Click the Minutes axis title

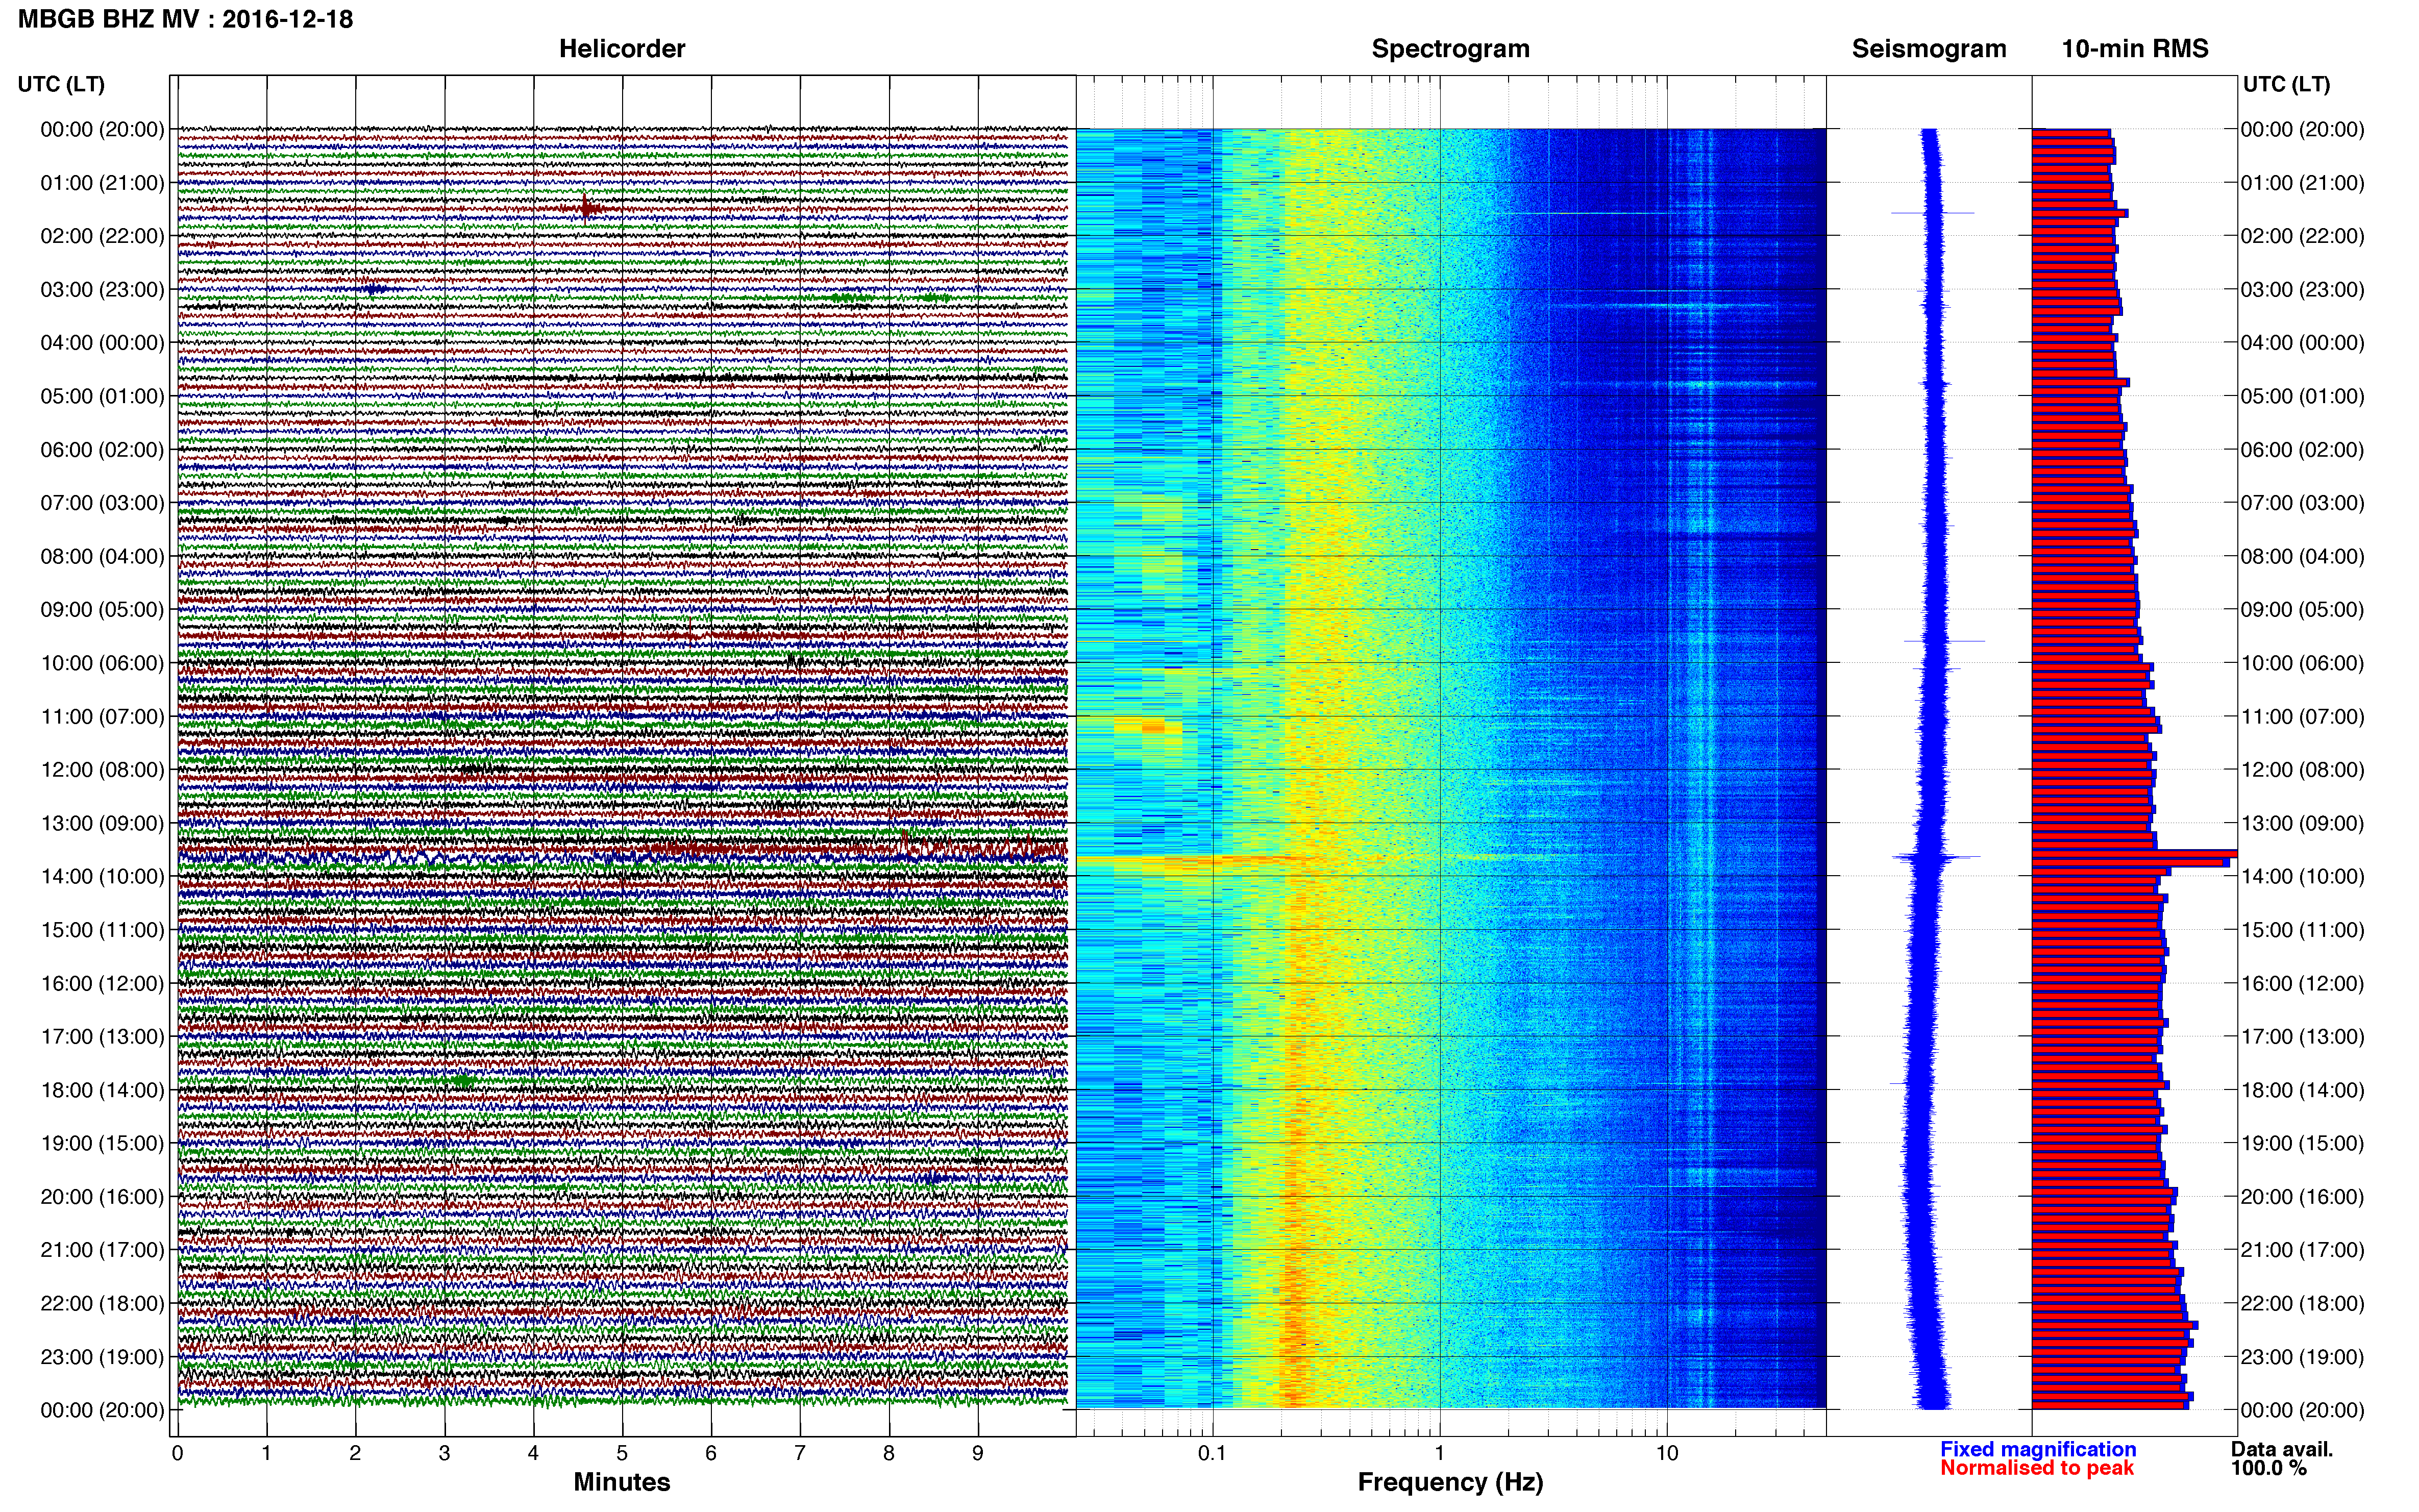click(622, 1482)
